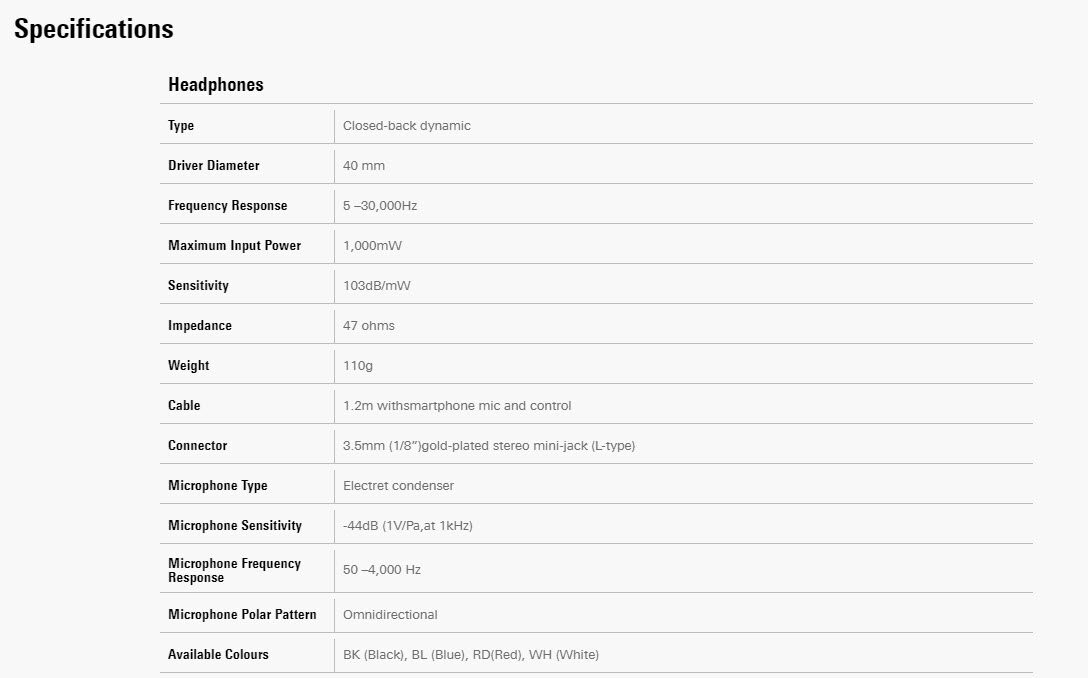
Task: Click the 5 –30,000Hz value
Action: 380,206
